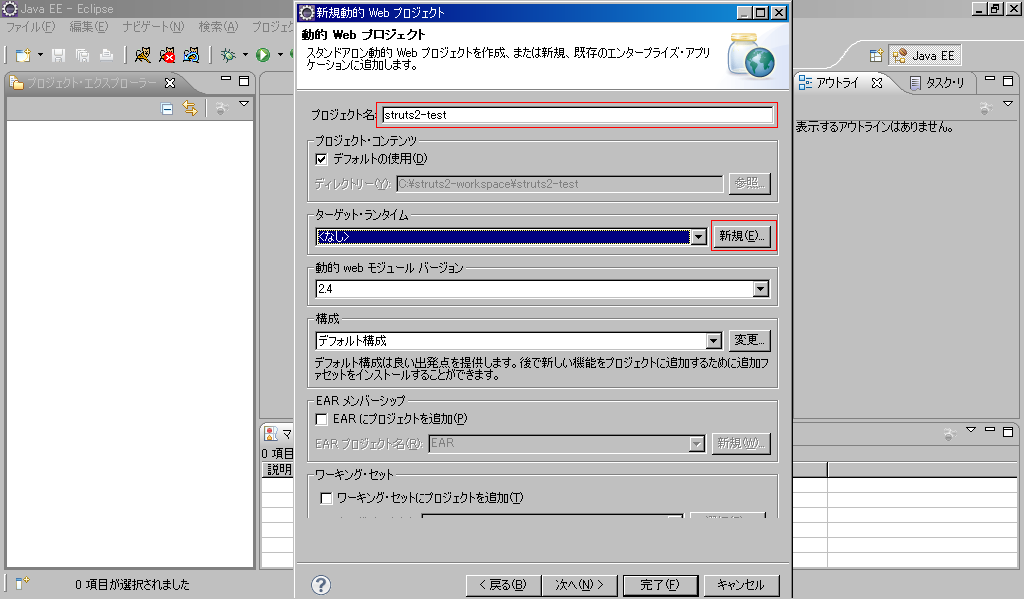Click the 次へ(N) > button
The image size is (1024, 600).
[579, 585]
